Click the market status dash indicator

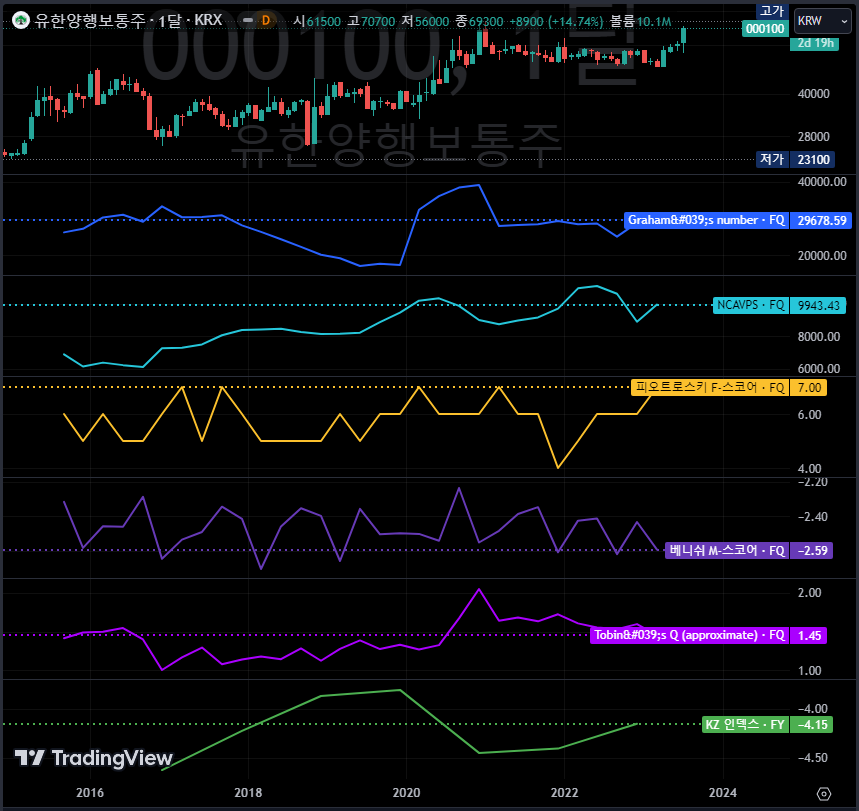pos(248,20)
